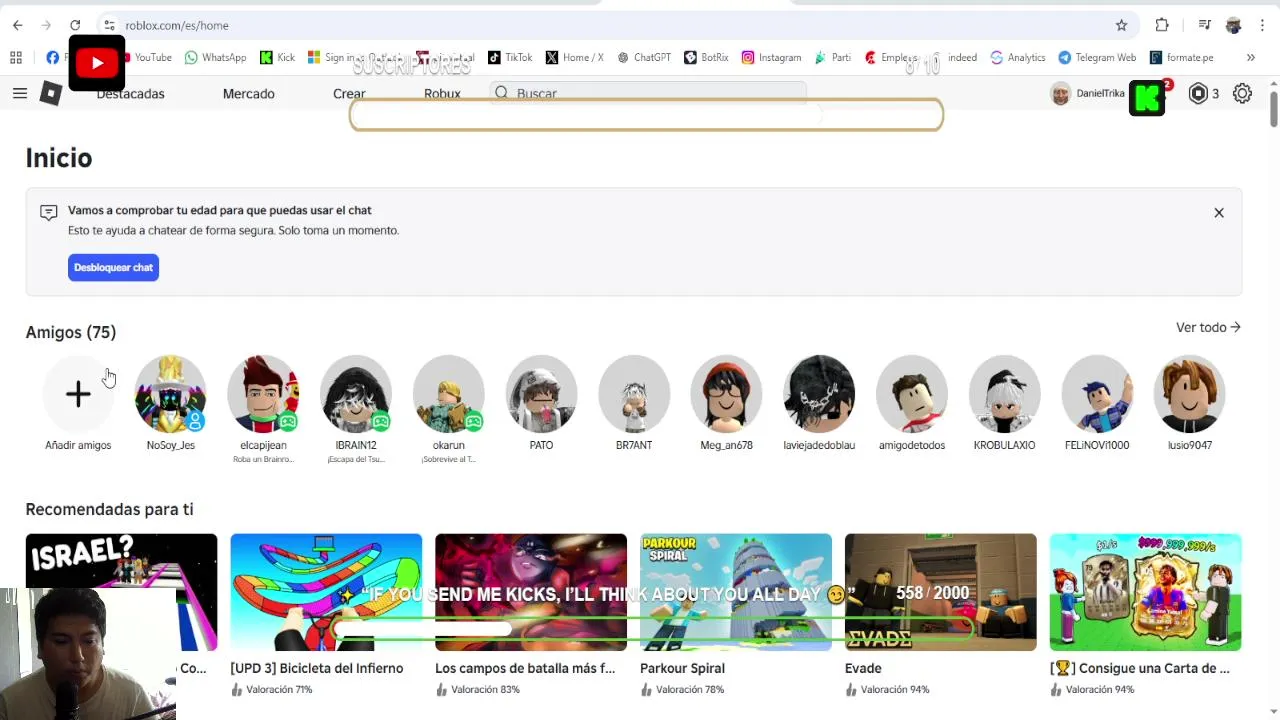Click the Roblox logo icon
This screenshot has height=720, width=1280.
(50, 93)
